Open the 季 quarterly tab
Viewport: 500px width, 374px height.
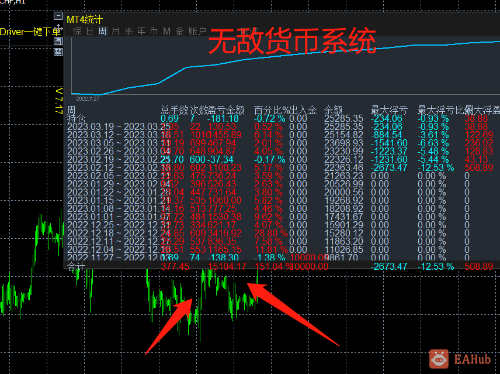[x=129, y=31]
